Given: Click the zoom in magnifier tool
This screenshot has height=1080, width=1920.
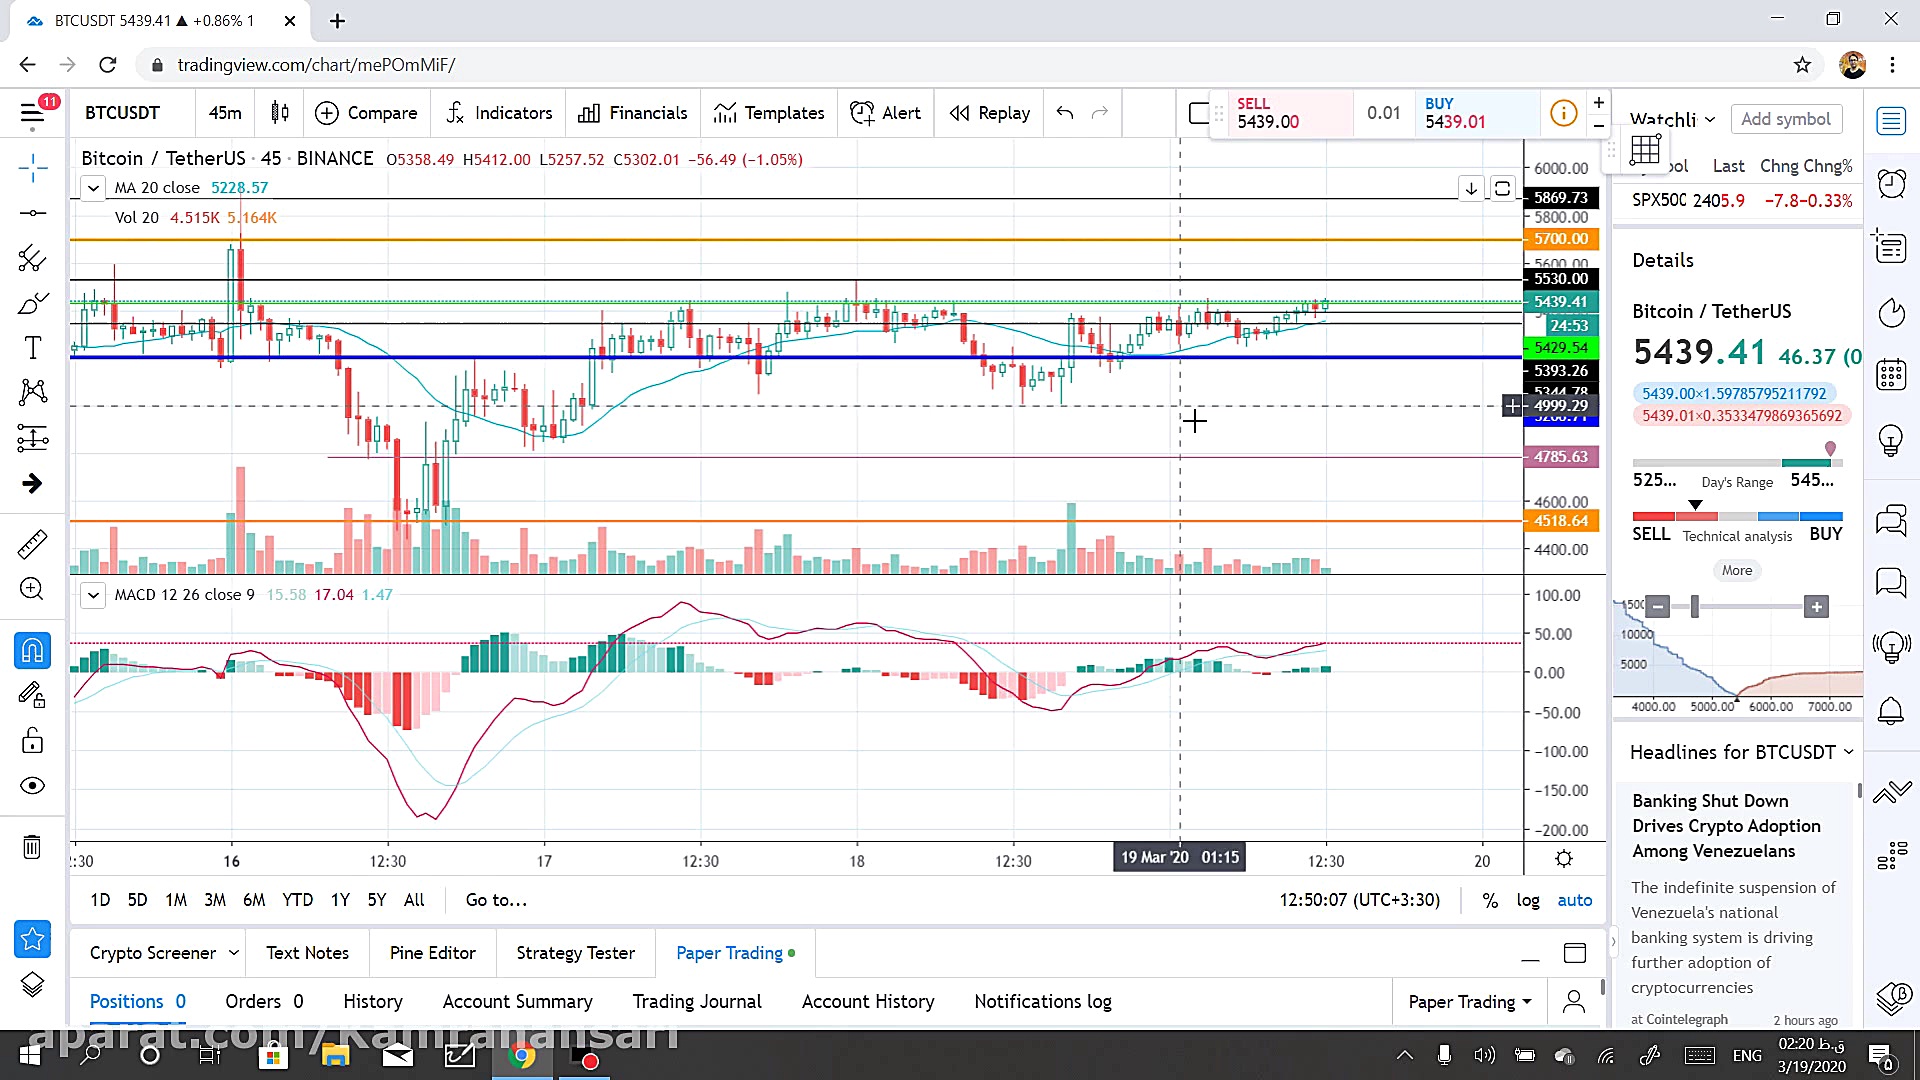Looking at the screenshot, I should coord(32,589).
